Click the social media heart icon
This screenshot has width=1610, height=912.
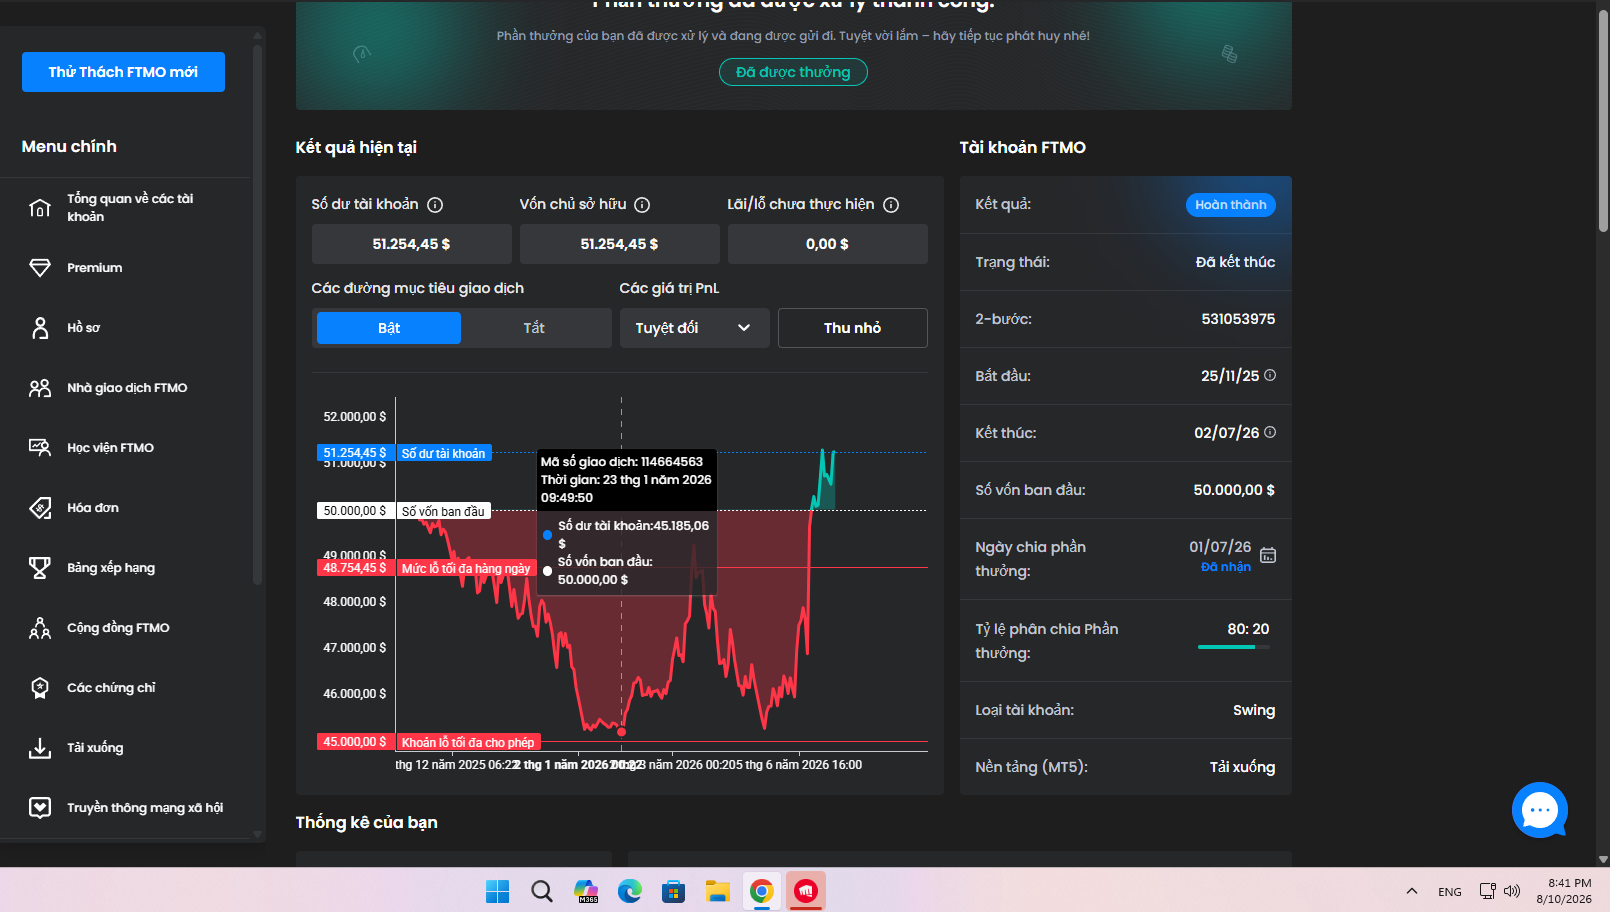point(40,808)
